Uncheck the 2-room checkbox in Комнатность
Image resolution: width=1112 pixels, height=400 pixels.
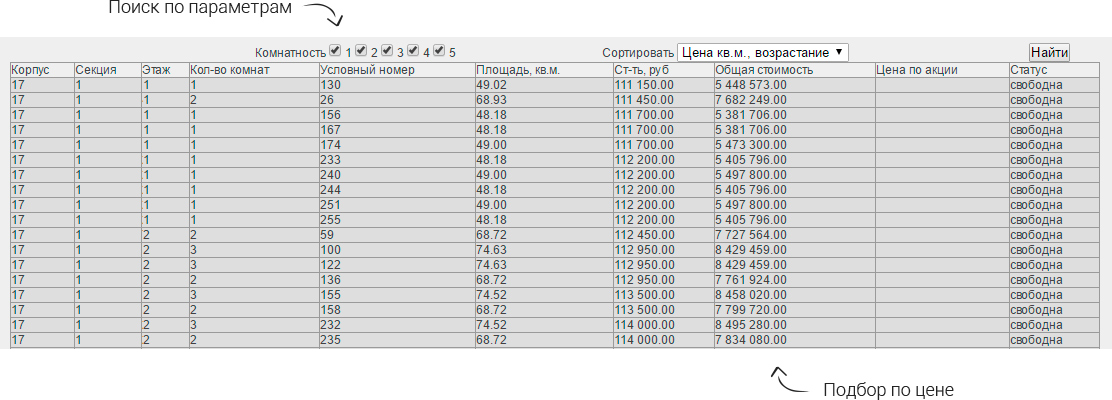pos(362,50)
